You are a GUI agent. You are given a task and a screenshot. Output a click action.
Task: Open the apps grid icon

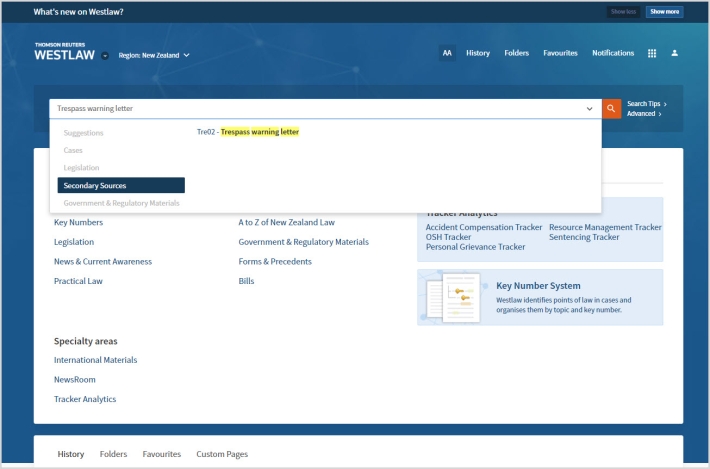[x=652, y=53]
